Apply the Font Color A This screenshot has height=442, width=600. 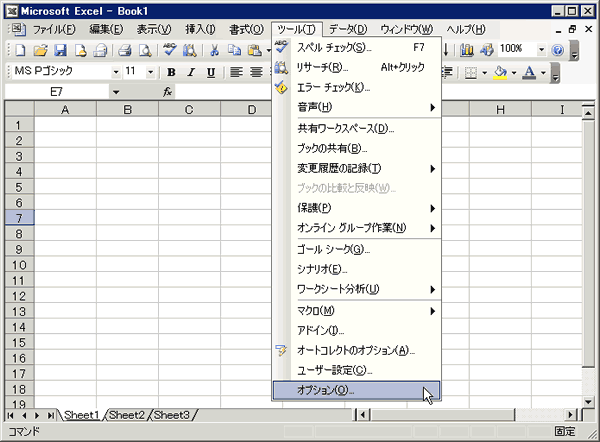click(529, 72)
